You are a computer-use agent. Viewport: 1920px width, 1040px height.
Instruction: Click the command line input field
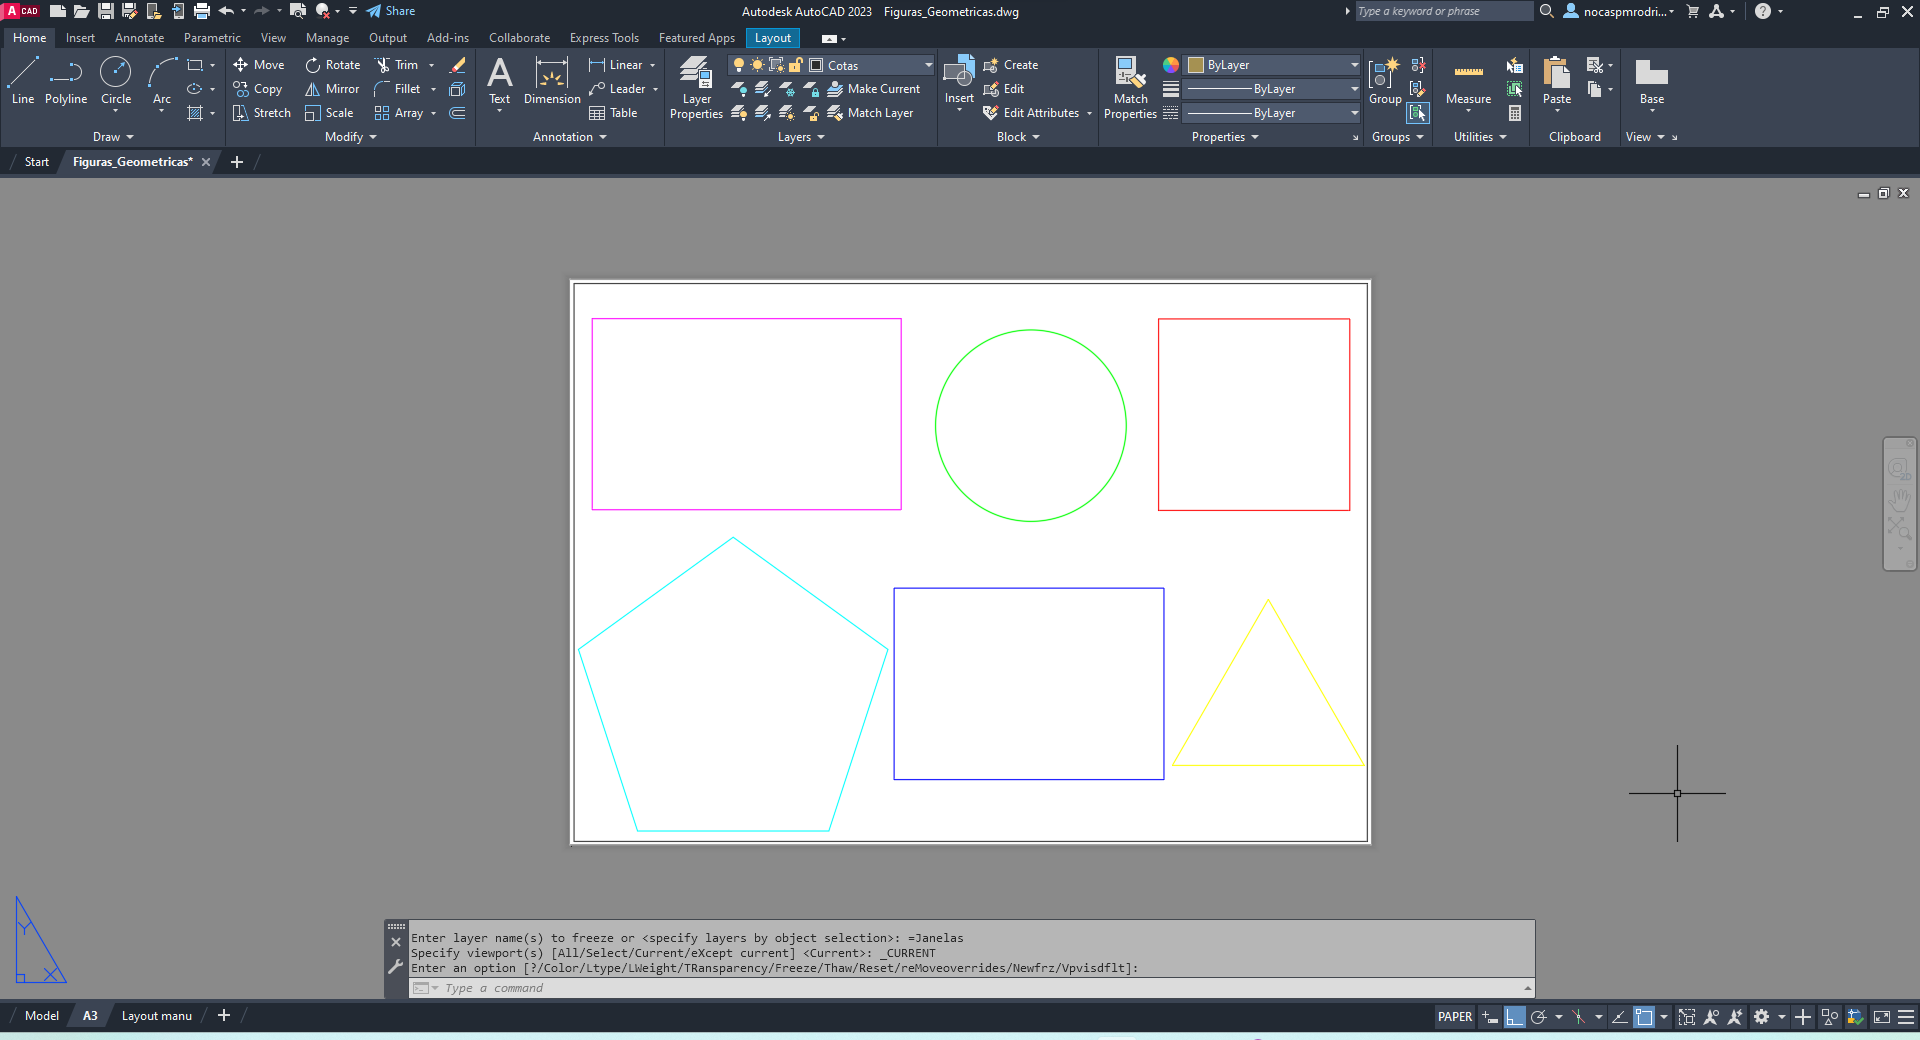coord(970,988)
